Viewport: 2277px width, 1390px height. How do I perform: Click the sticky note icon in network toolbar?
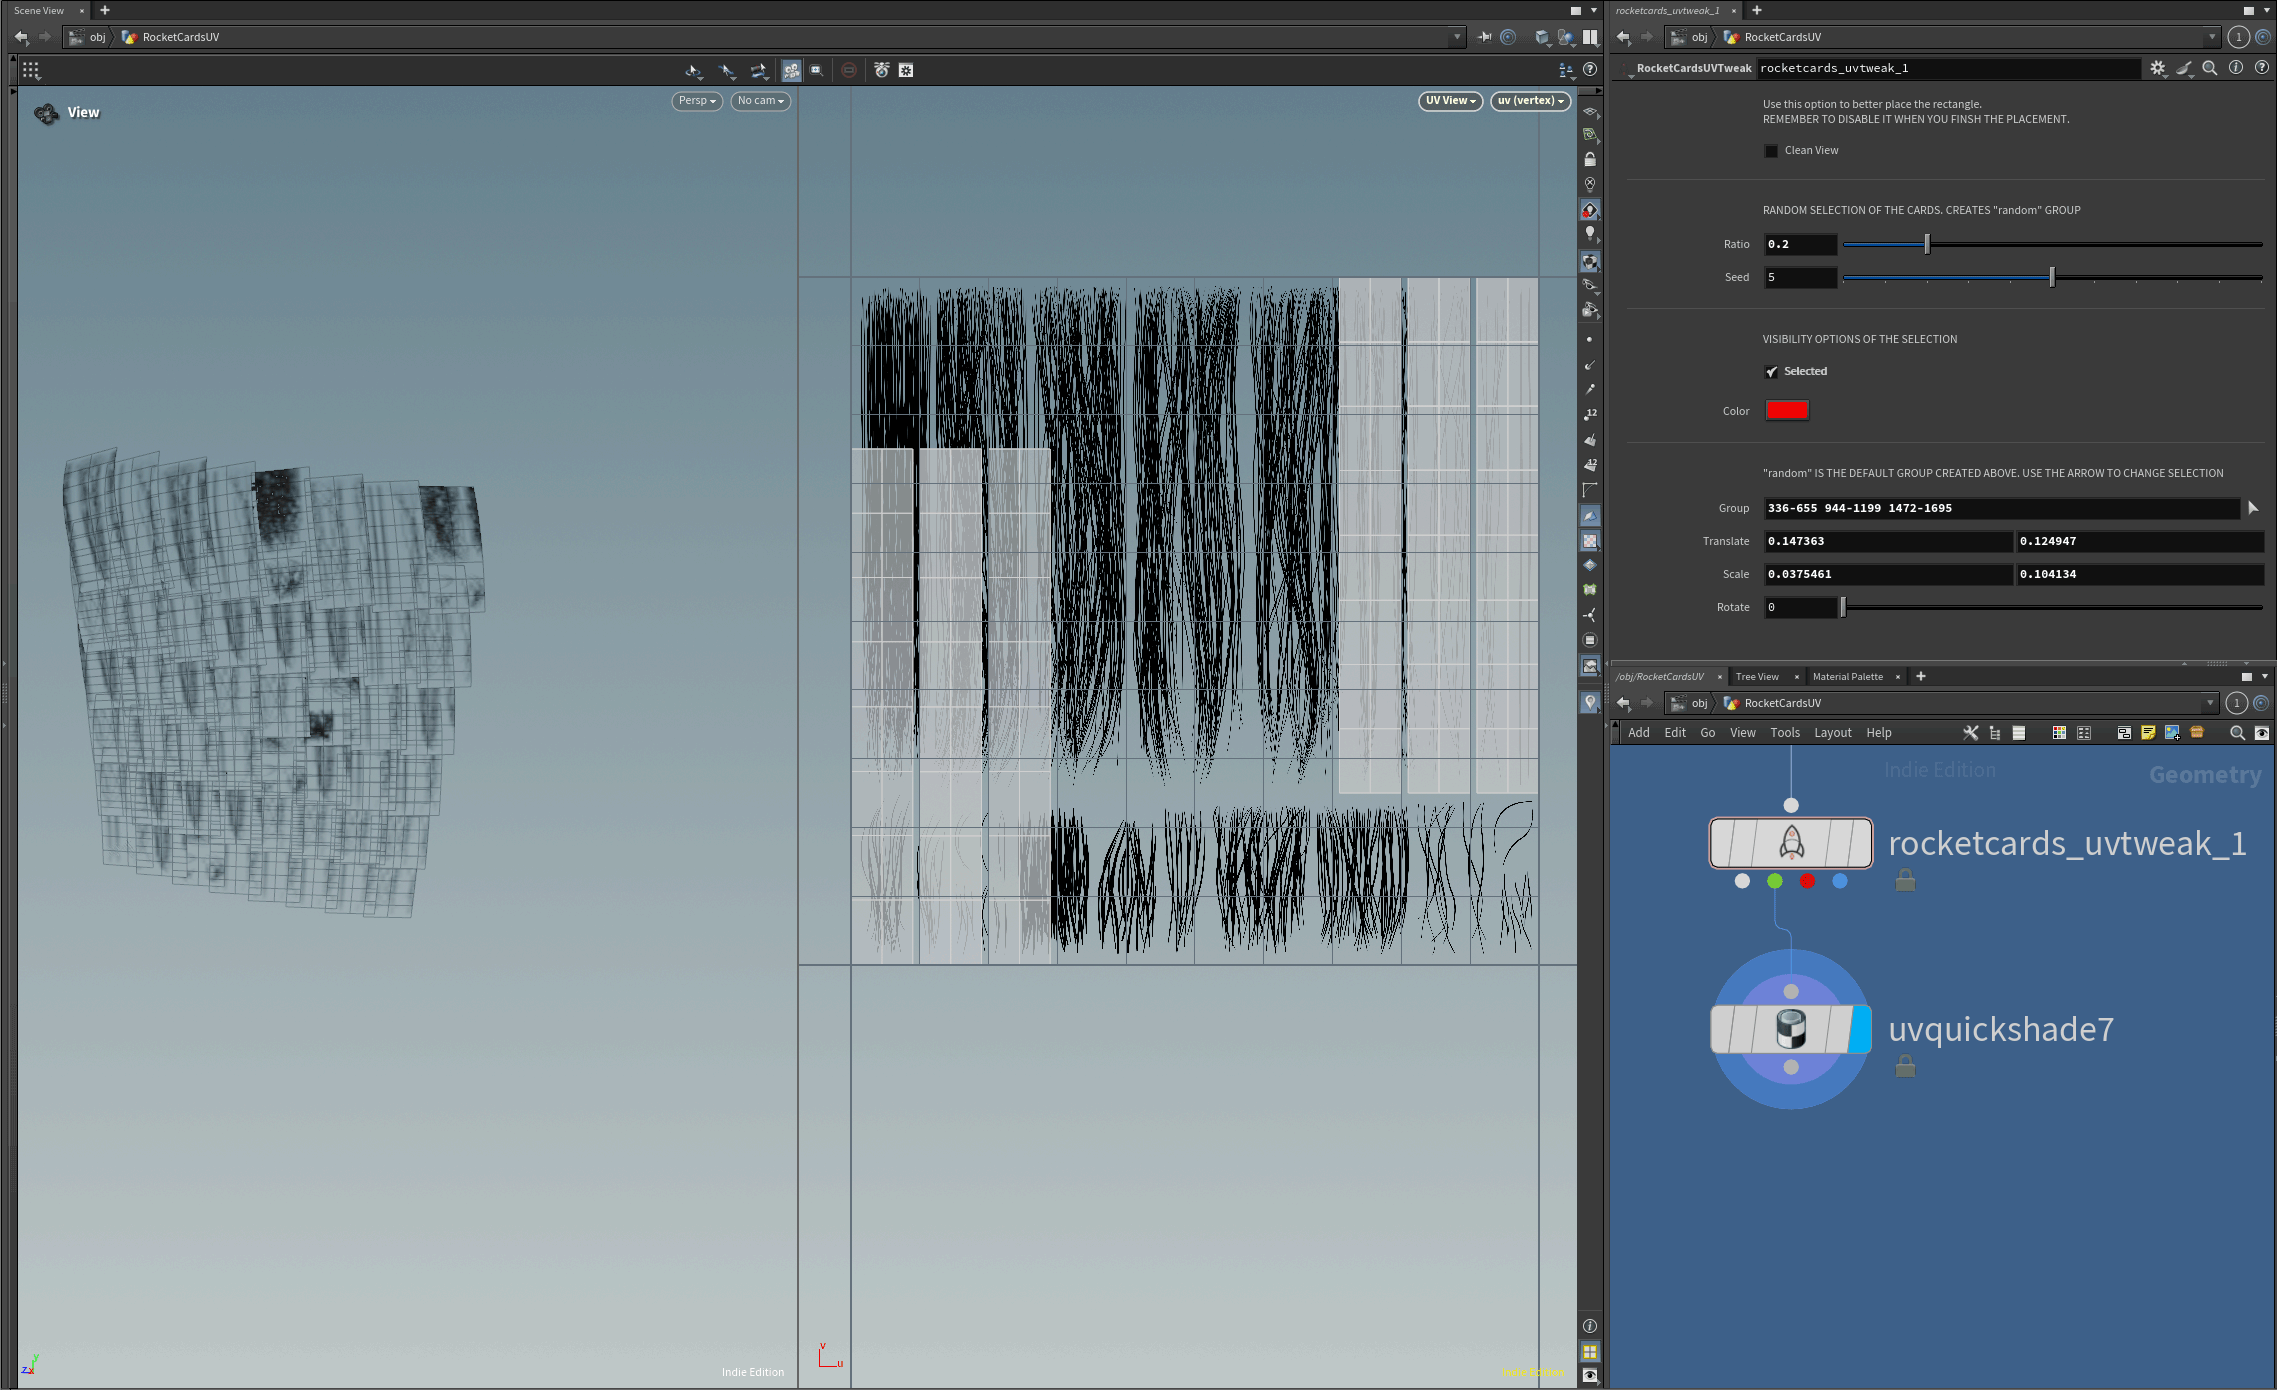tap(2148, 733)
